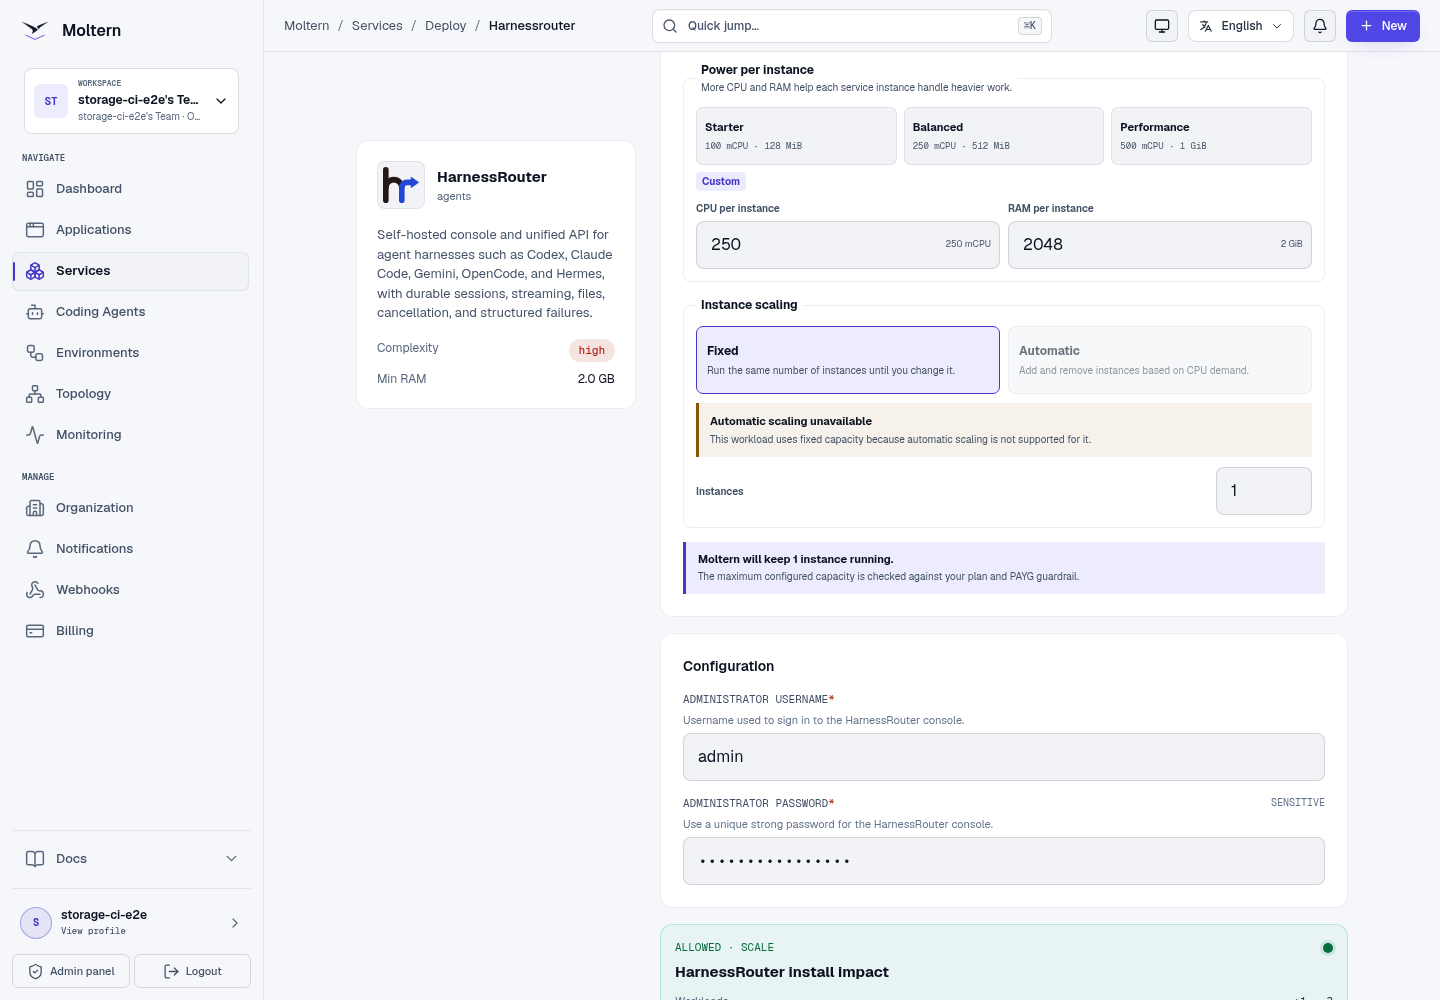The height and width of the screenshot is (1000, 1440).
Task: Select the Starter power preset
Action: tap(796, 136)
